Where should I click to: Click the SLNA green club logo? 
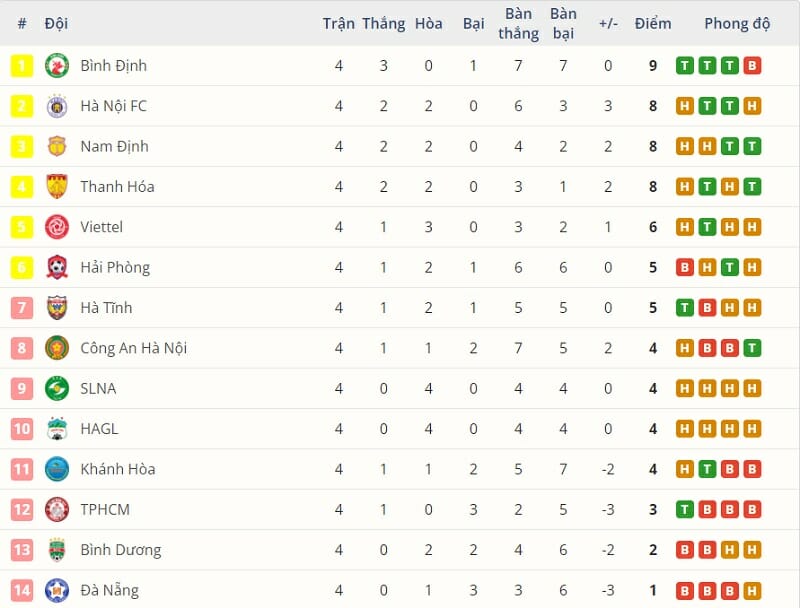coord(56,389)
